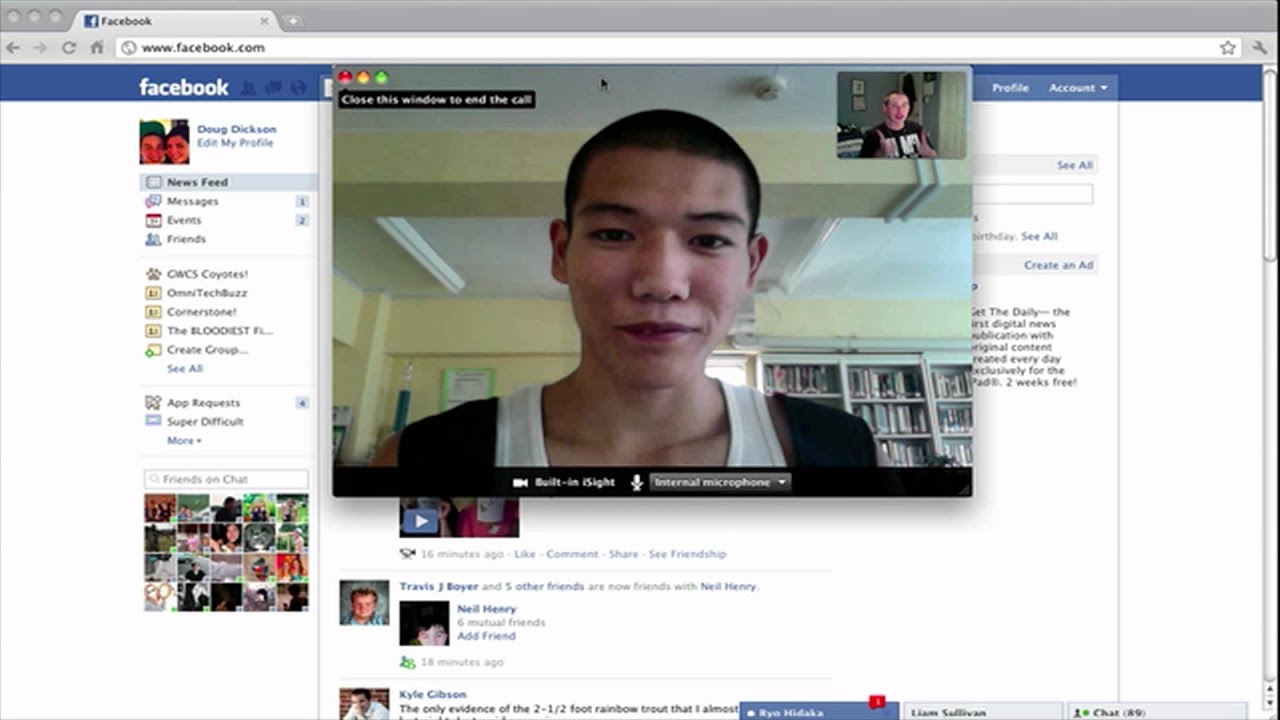Open App Requests in sidebar
Image resolution: width=1280 pixels, height=720 pixels.
pyautogui.click(x=203, y=403)
